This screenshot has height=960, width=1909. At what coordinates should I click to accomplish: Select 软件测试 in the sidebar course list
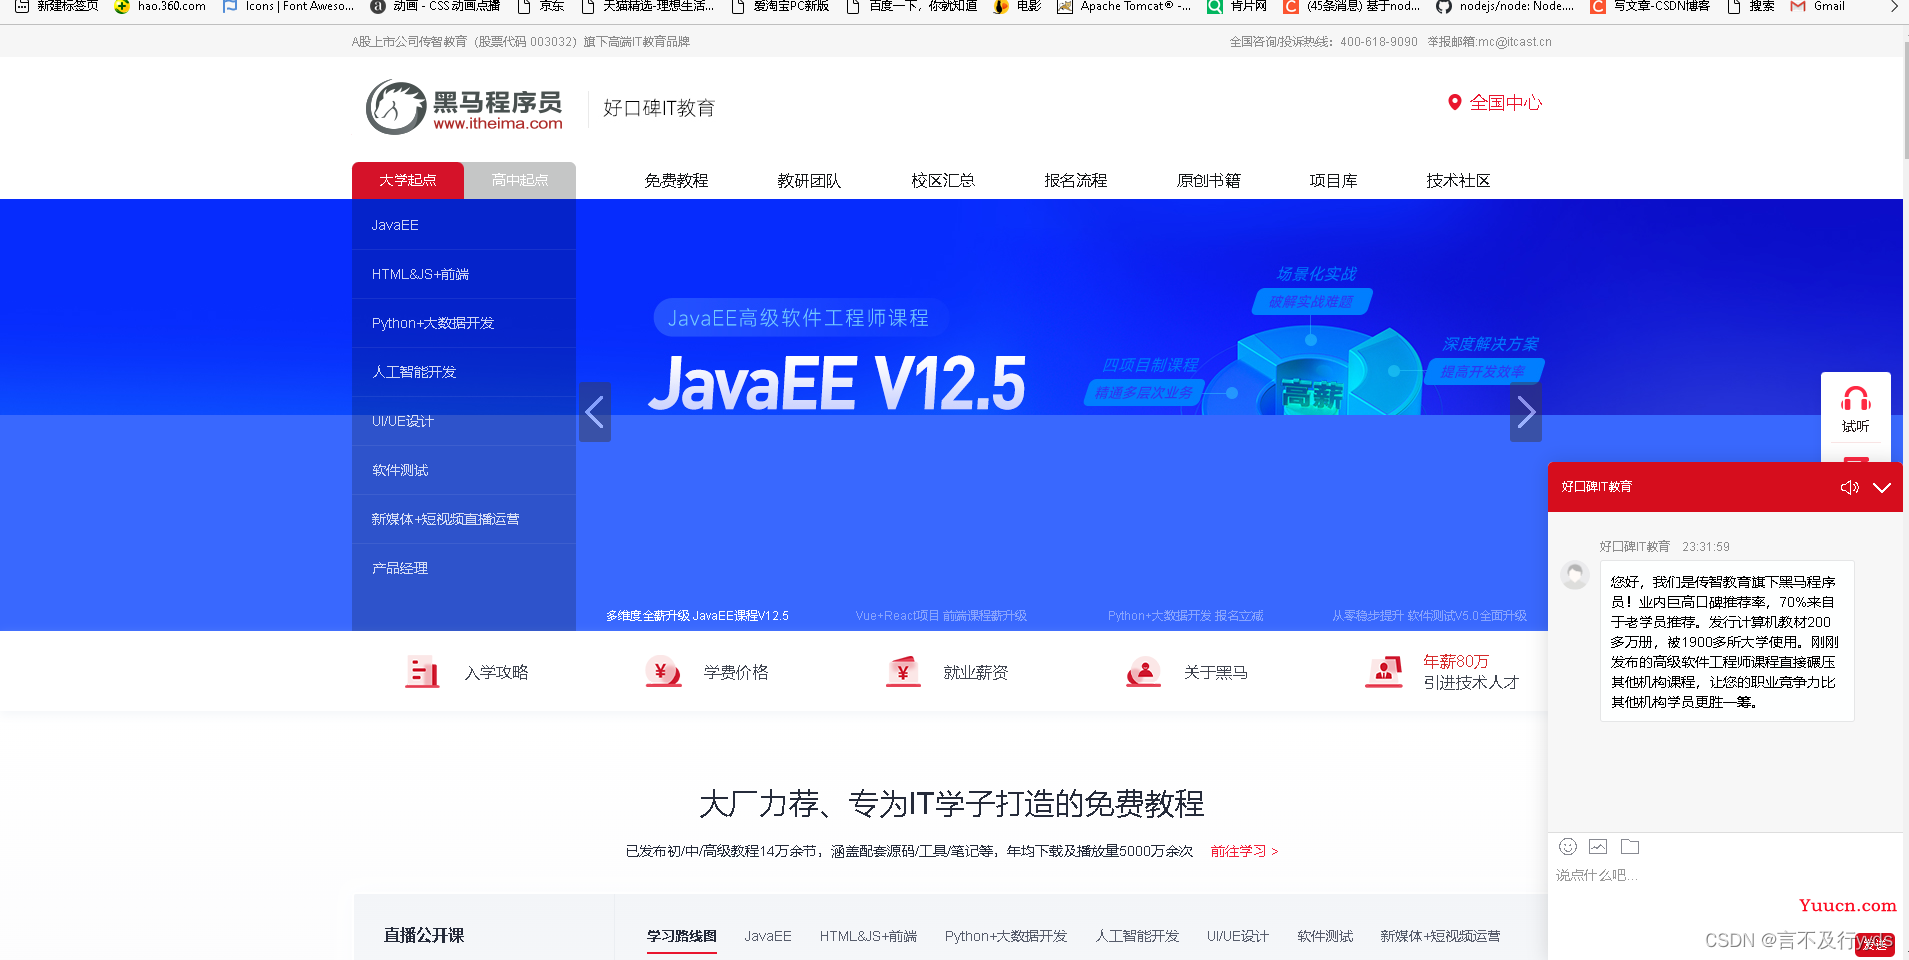tap(464, 470)
